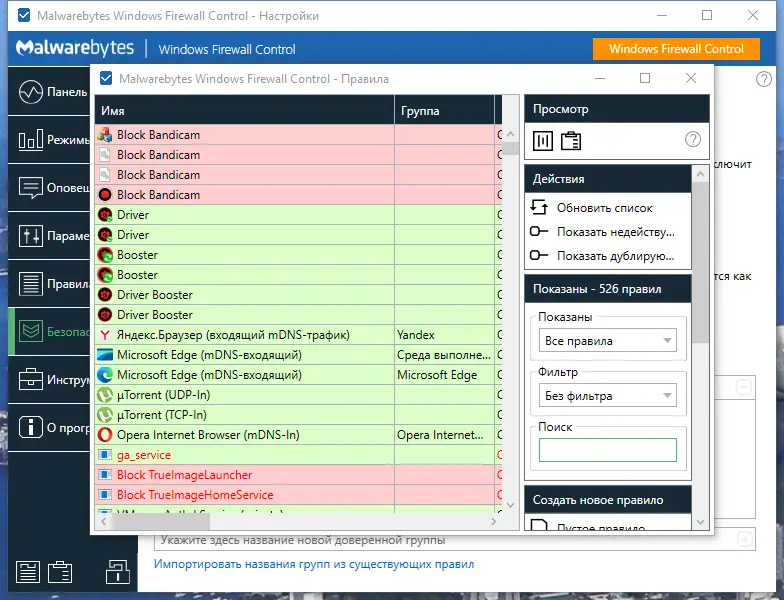
Task: Click scroll down arrow of rules list
Action: [510, 505]
